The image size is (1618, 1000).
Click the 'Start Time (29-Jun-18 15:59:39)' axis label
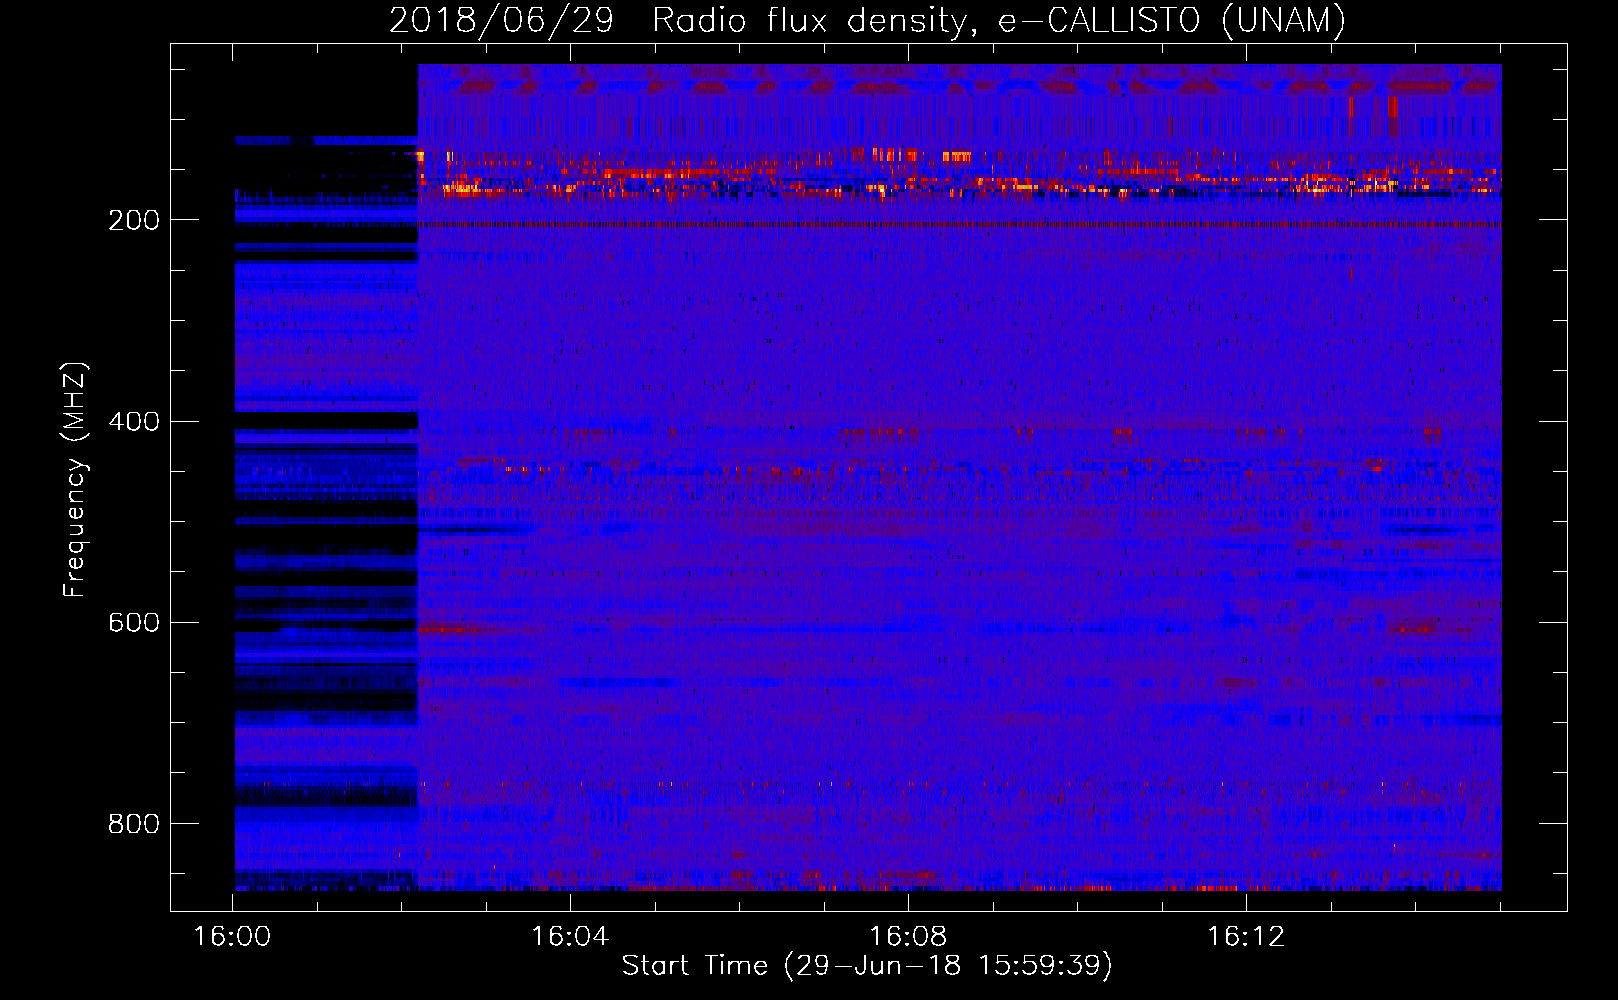click(867, 966)
